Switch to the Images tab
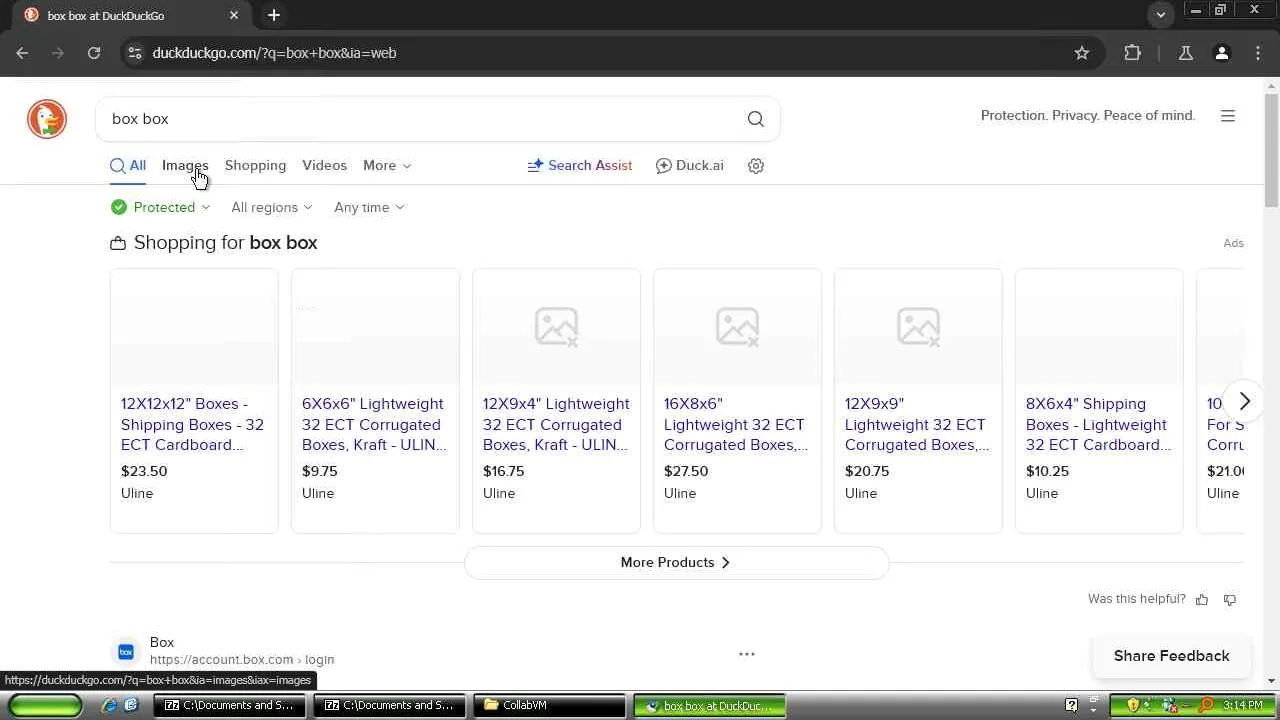The image size is (1280, 720). click(x=185, y=166)
